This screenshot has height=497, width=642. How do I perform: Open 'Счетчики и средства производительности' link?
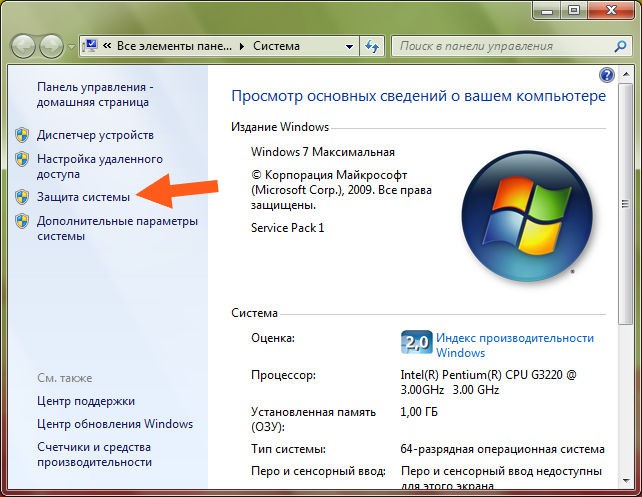click(94, 454)
